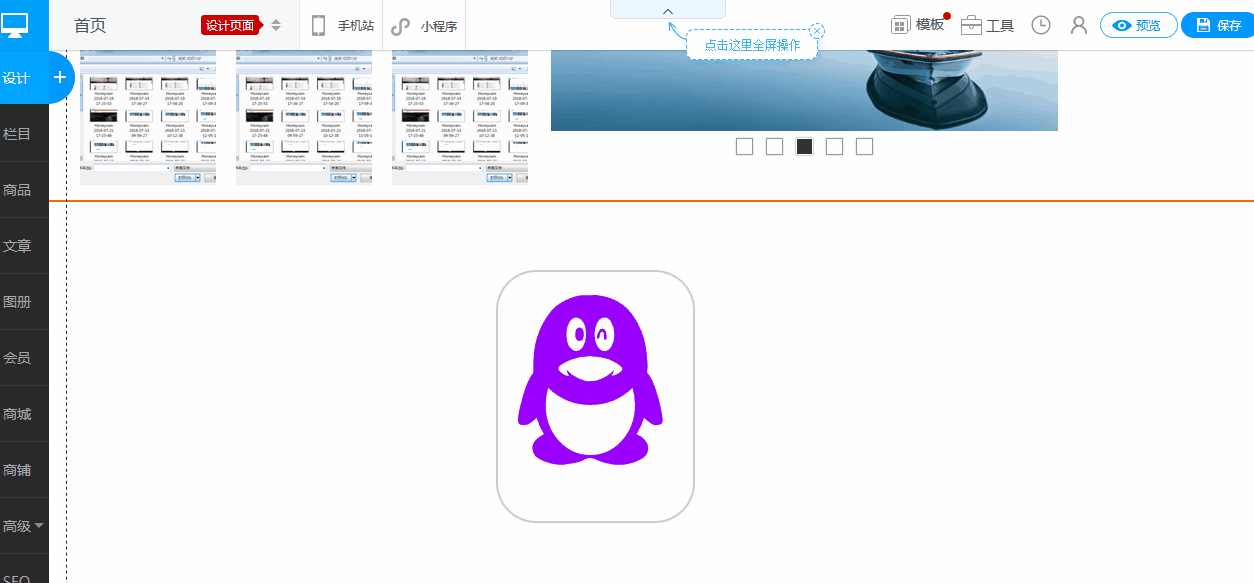
Task: Open the 商城 sidebar menu
Action: [x=17, y=414]
